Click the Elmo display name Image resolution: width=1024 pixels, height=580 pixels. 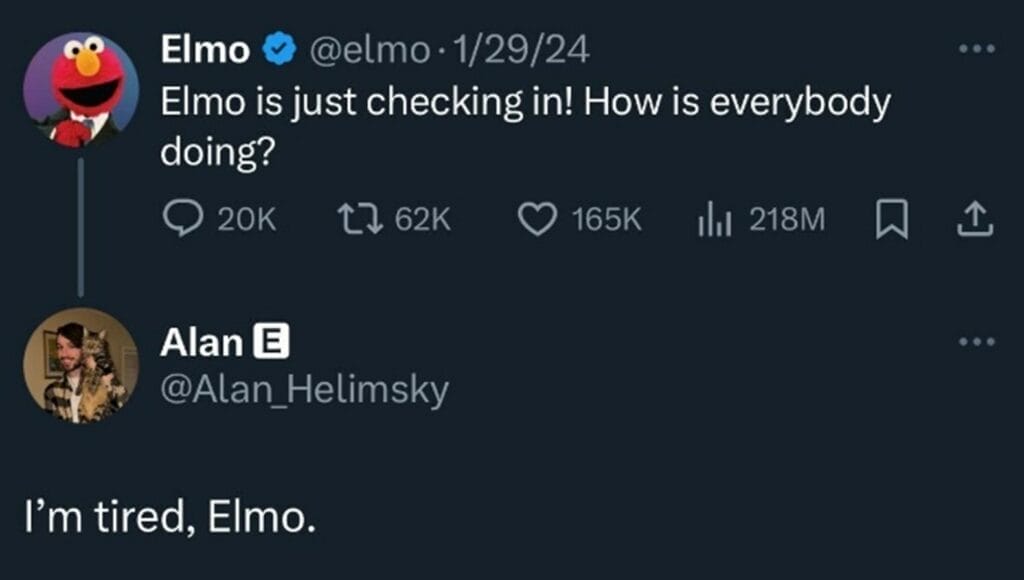[205, 50]
